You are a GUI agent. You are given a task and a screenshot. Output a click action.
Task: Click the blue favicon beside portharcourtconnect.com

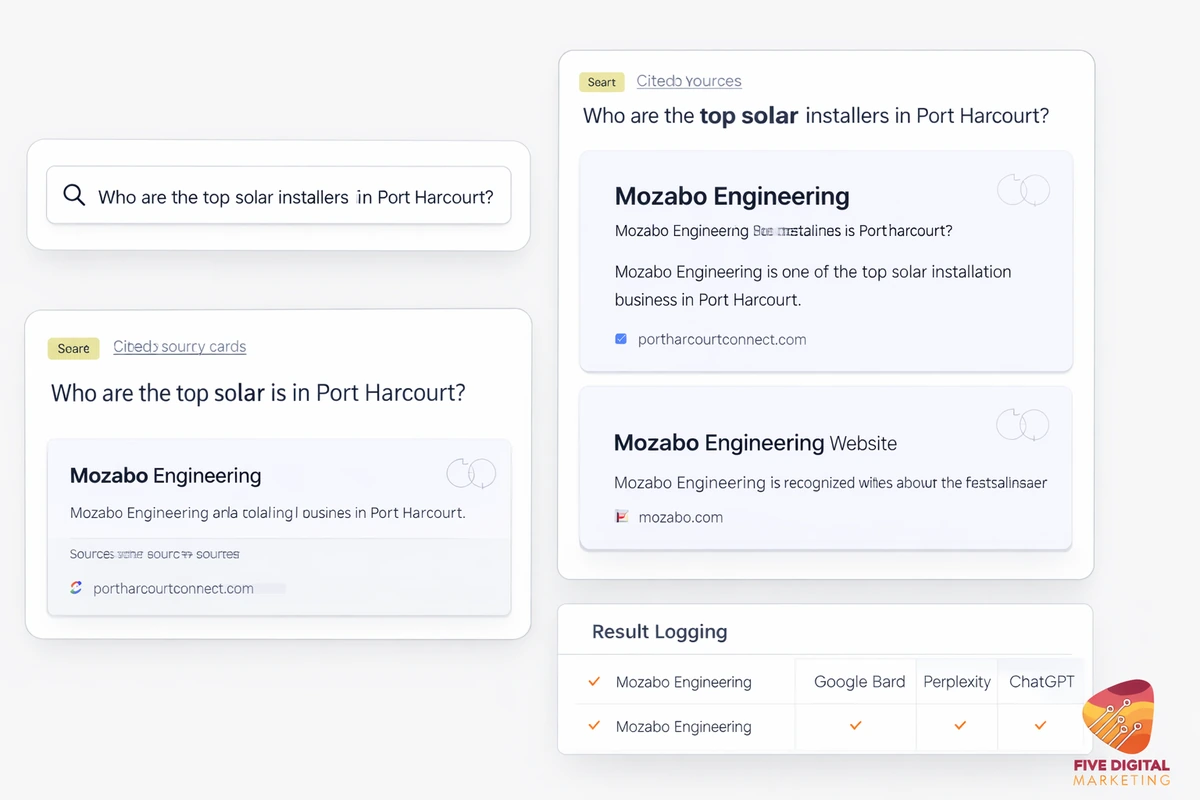coord(621,339)
